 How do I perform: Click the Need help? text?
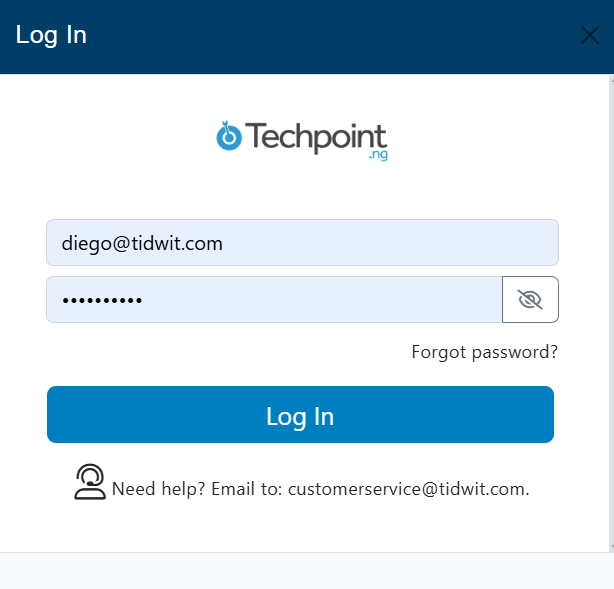(148, 489)
